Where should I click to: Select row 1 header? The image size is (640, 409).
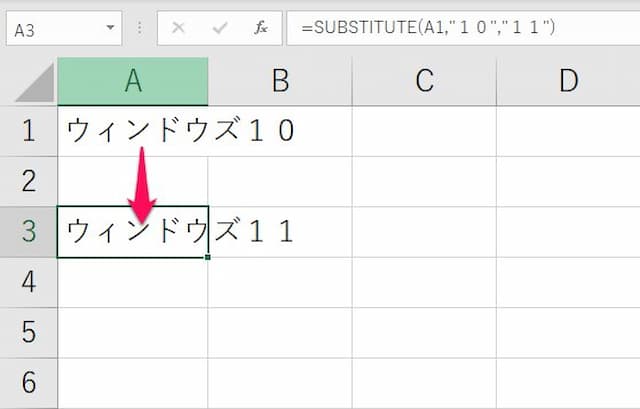28,130
